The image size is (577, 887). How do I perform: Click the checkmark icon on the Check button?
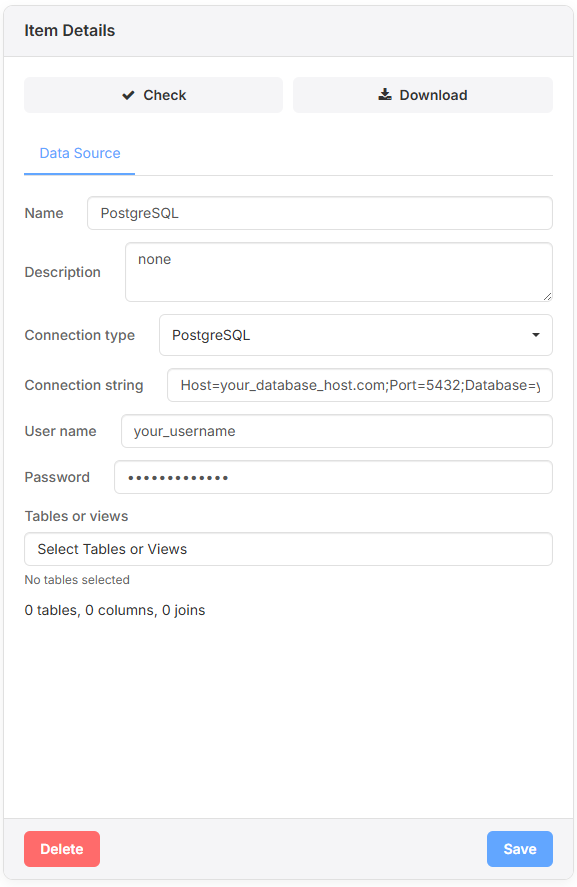click(x=128, y=94)
